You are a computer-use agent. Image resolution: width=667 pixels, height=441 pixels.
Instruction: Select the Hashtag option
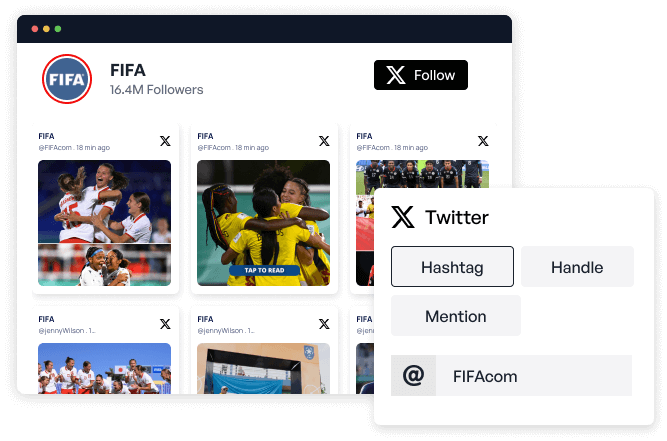pos(452,267)
